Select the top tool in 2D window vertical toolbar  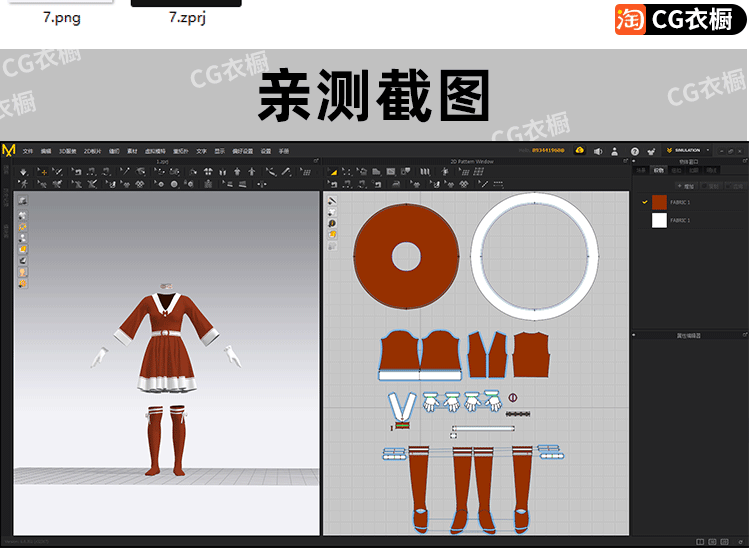pos(332,201)
